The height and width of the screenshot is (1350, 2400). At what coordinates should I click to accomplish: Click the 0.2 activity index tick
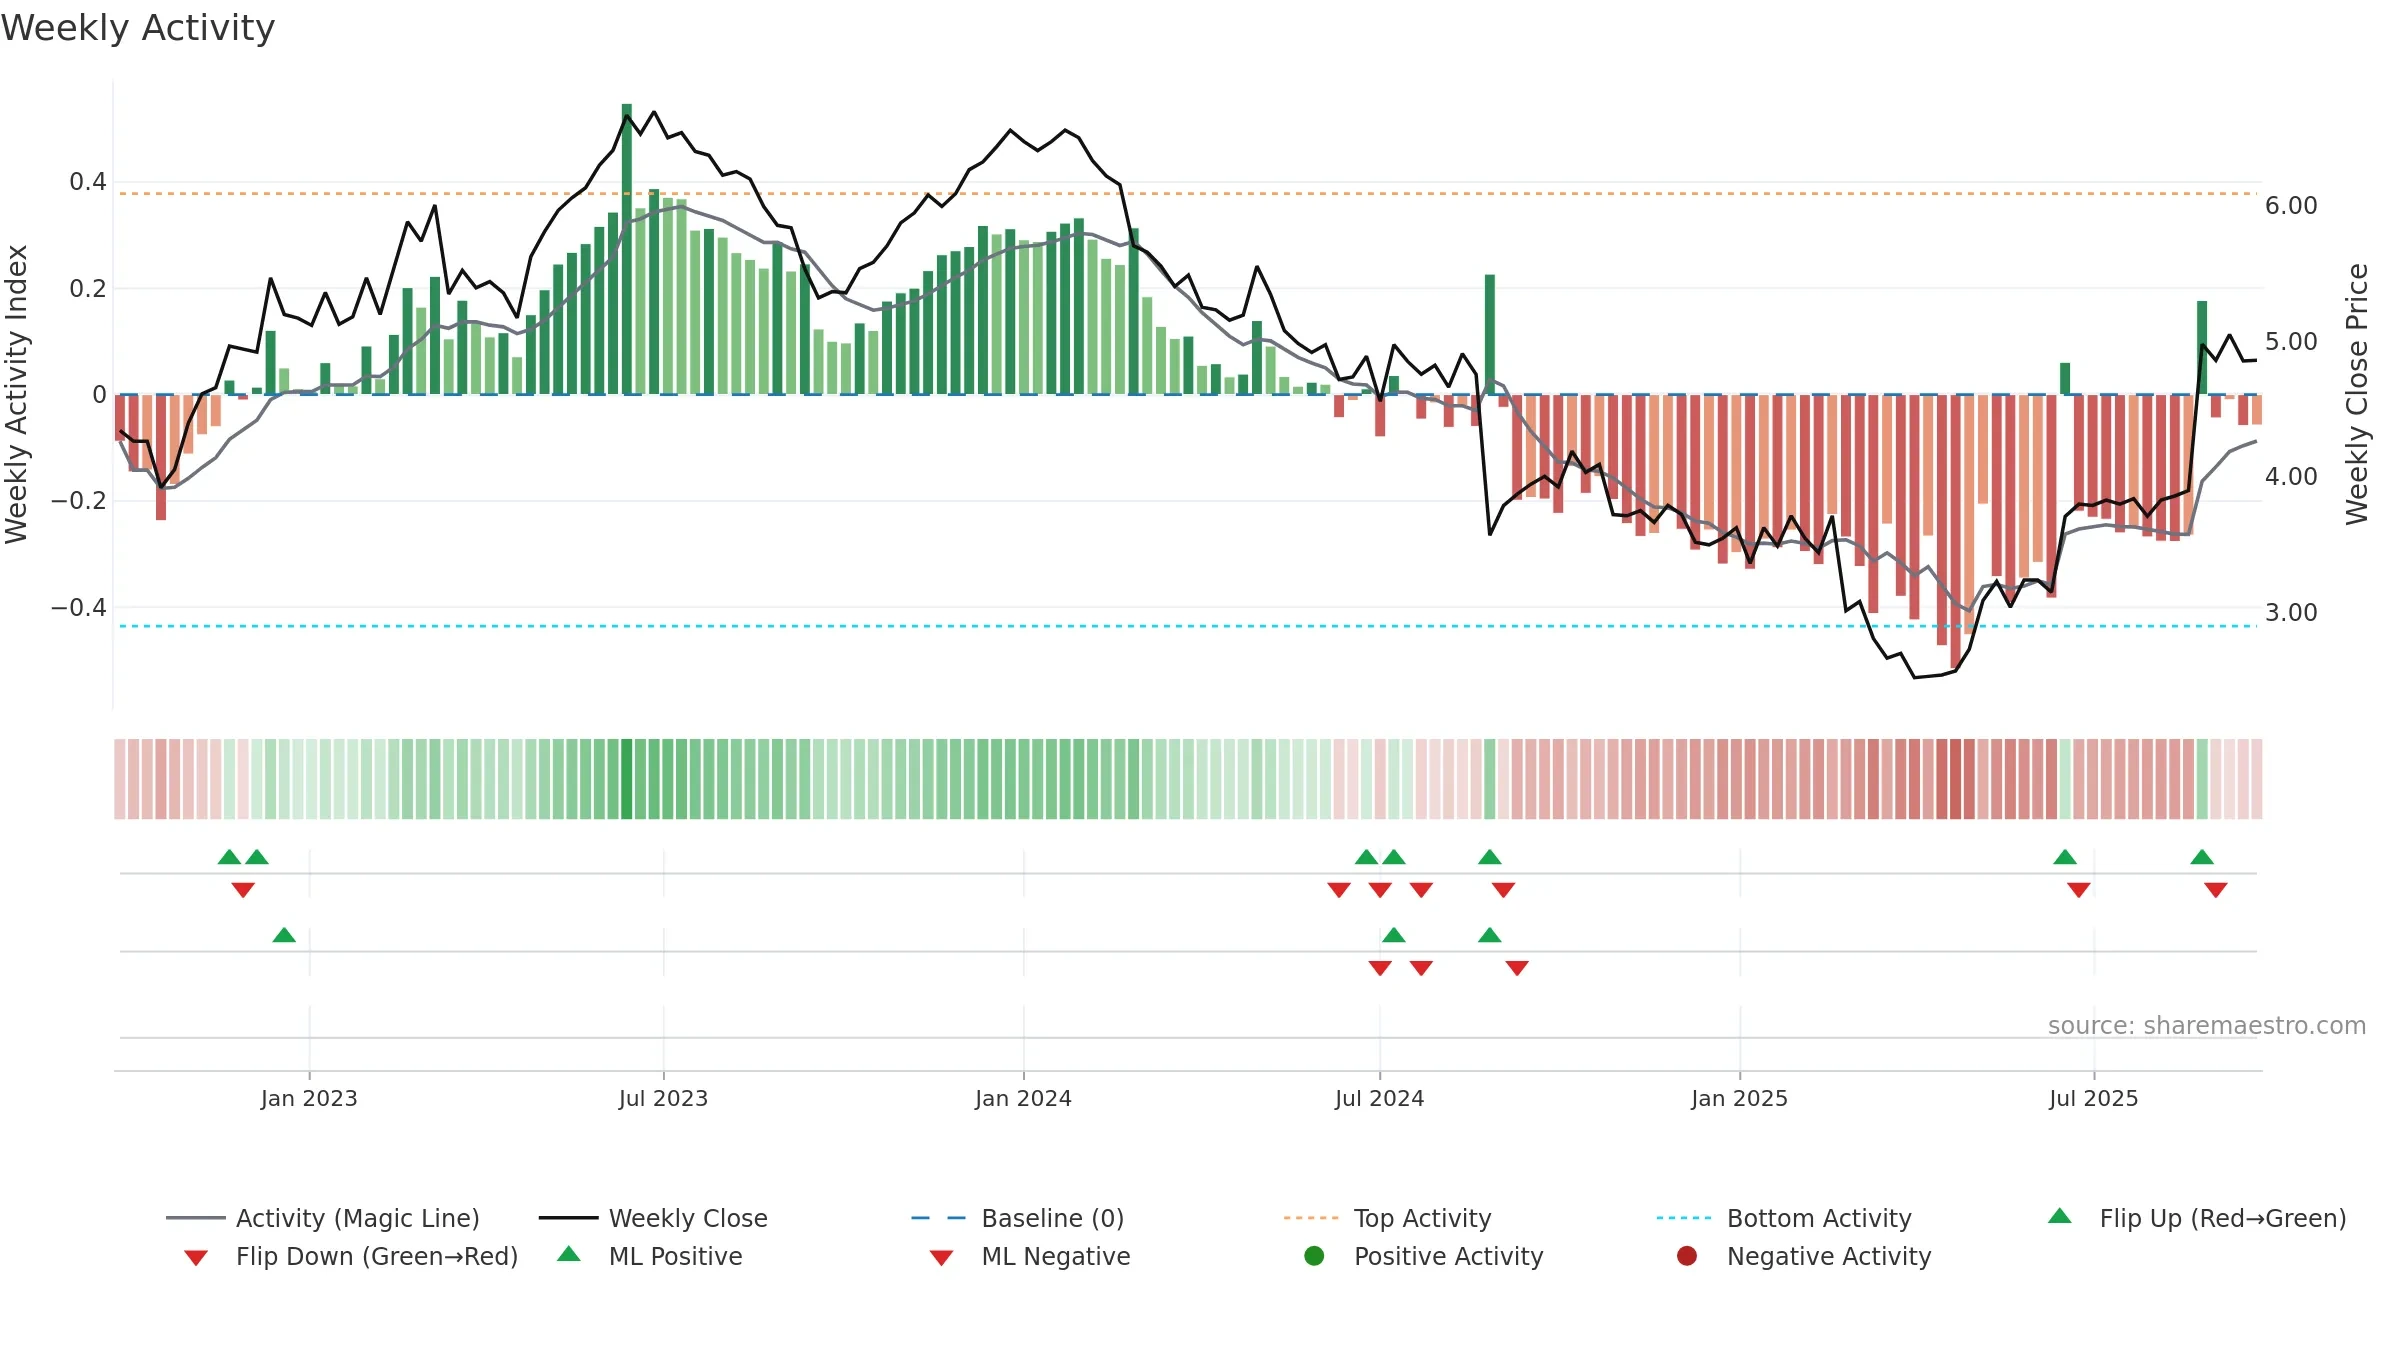coord(88,289)
